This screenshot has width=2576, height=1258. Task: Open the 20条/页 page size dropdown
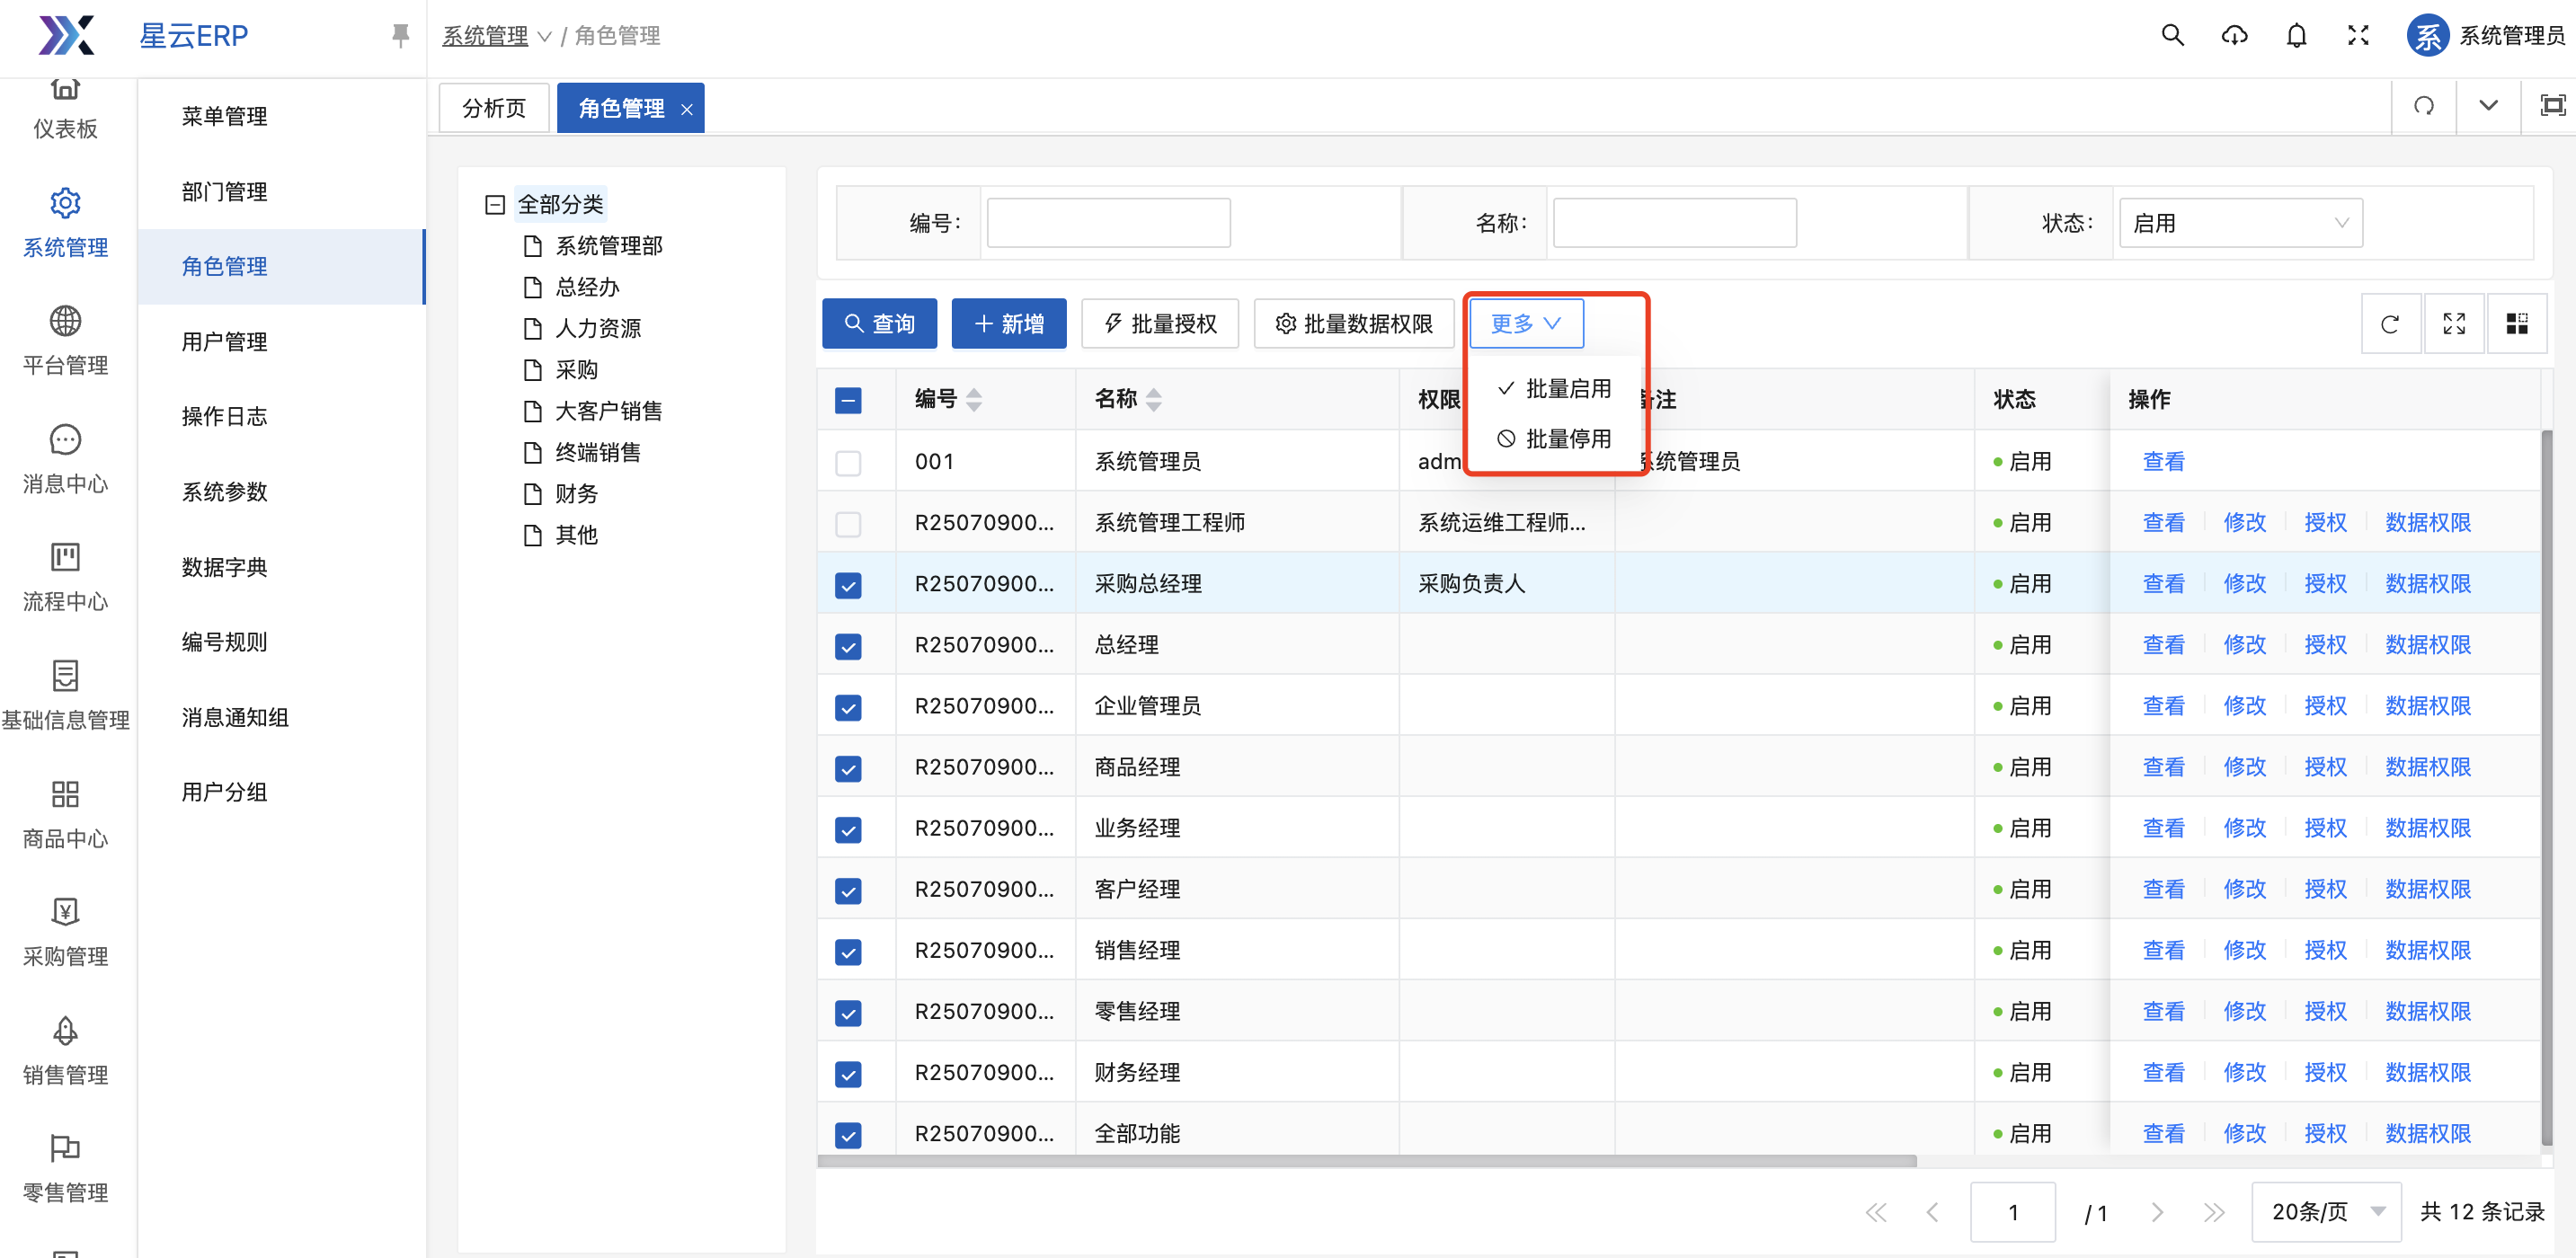tap(2326, 1211)
